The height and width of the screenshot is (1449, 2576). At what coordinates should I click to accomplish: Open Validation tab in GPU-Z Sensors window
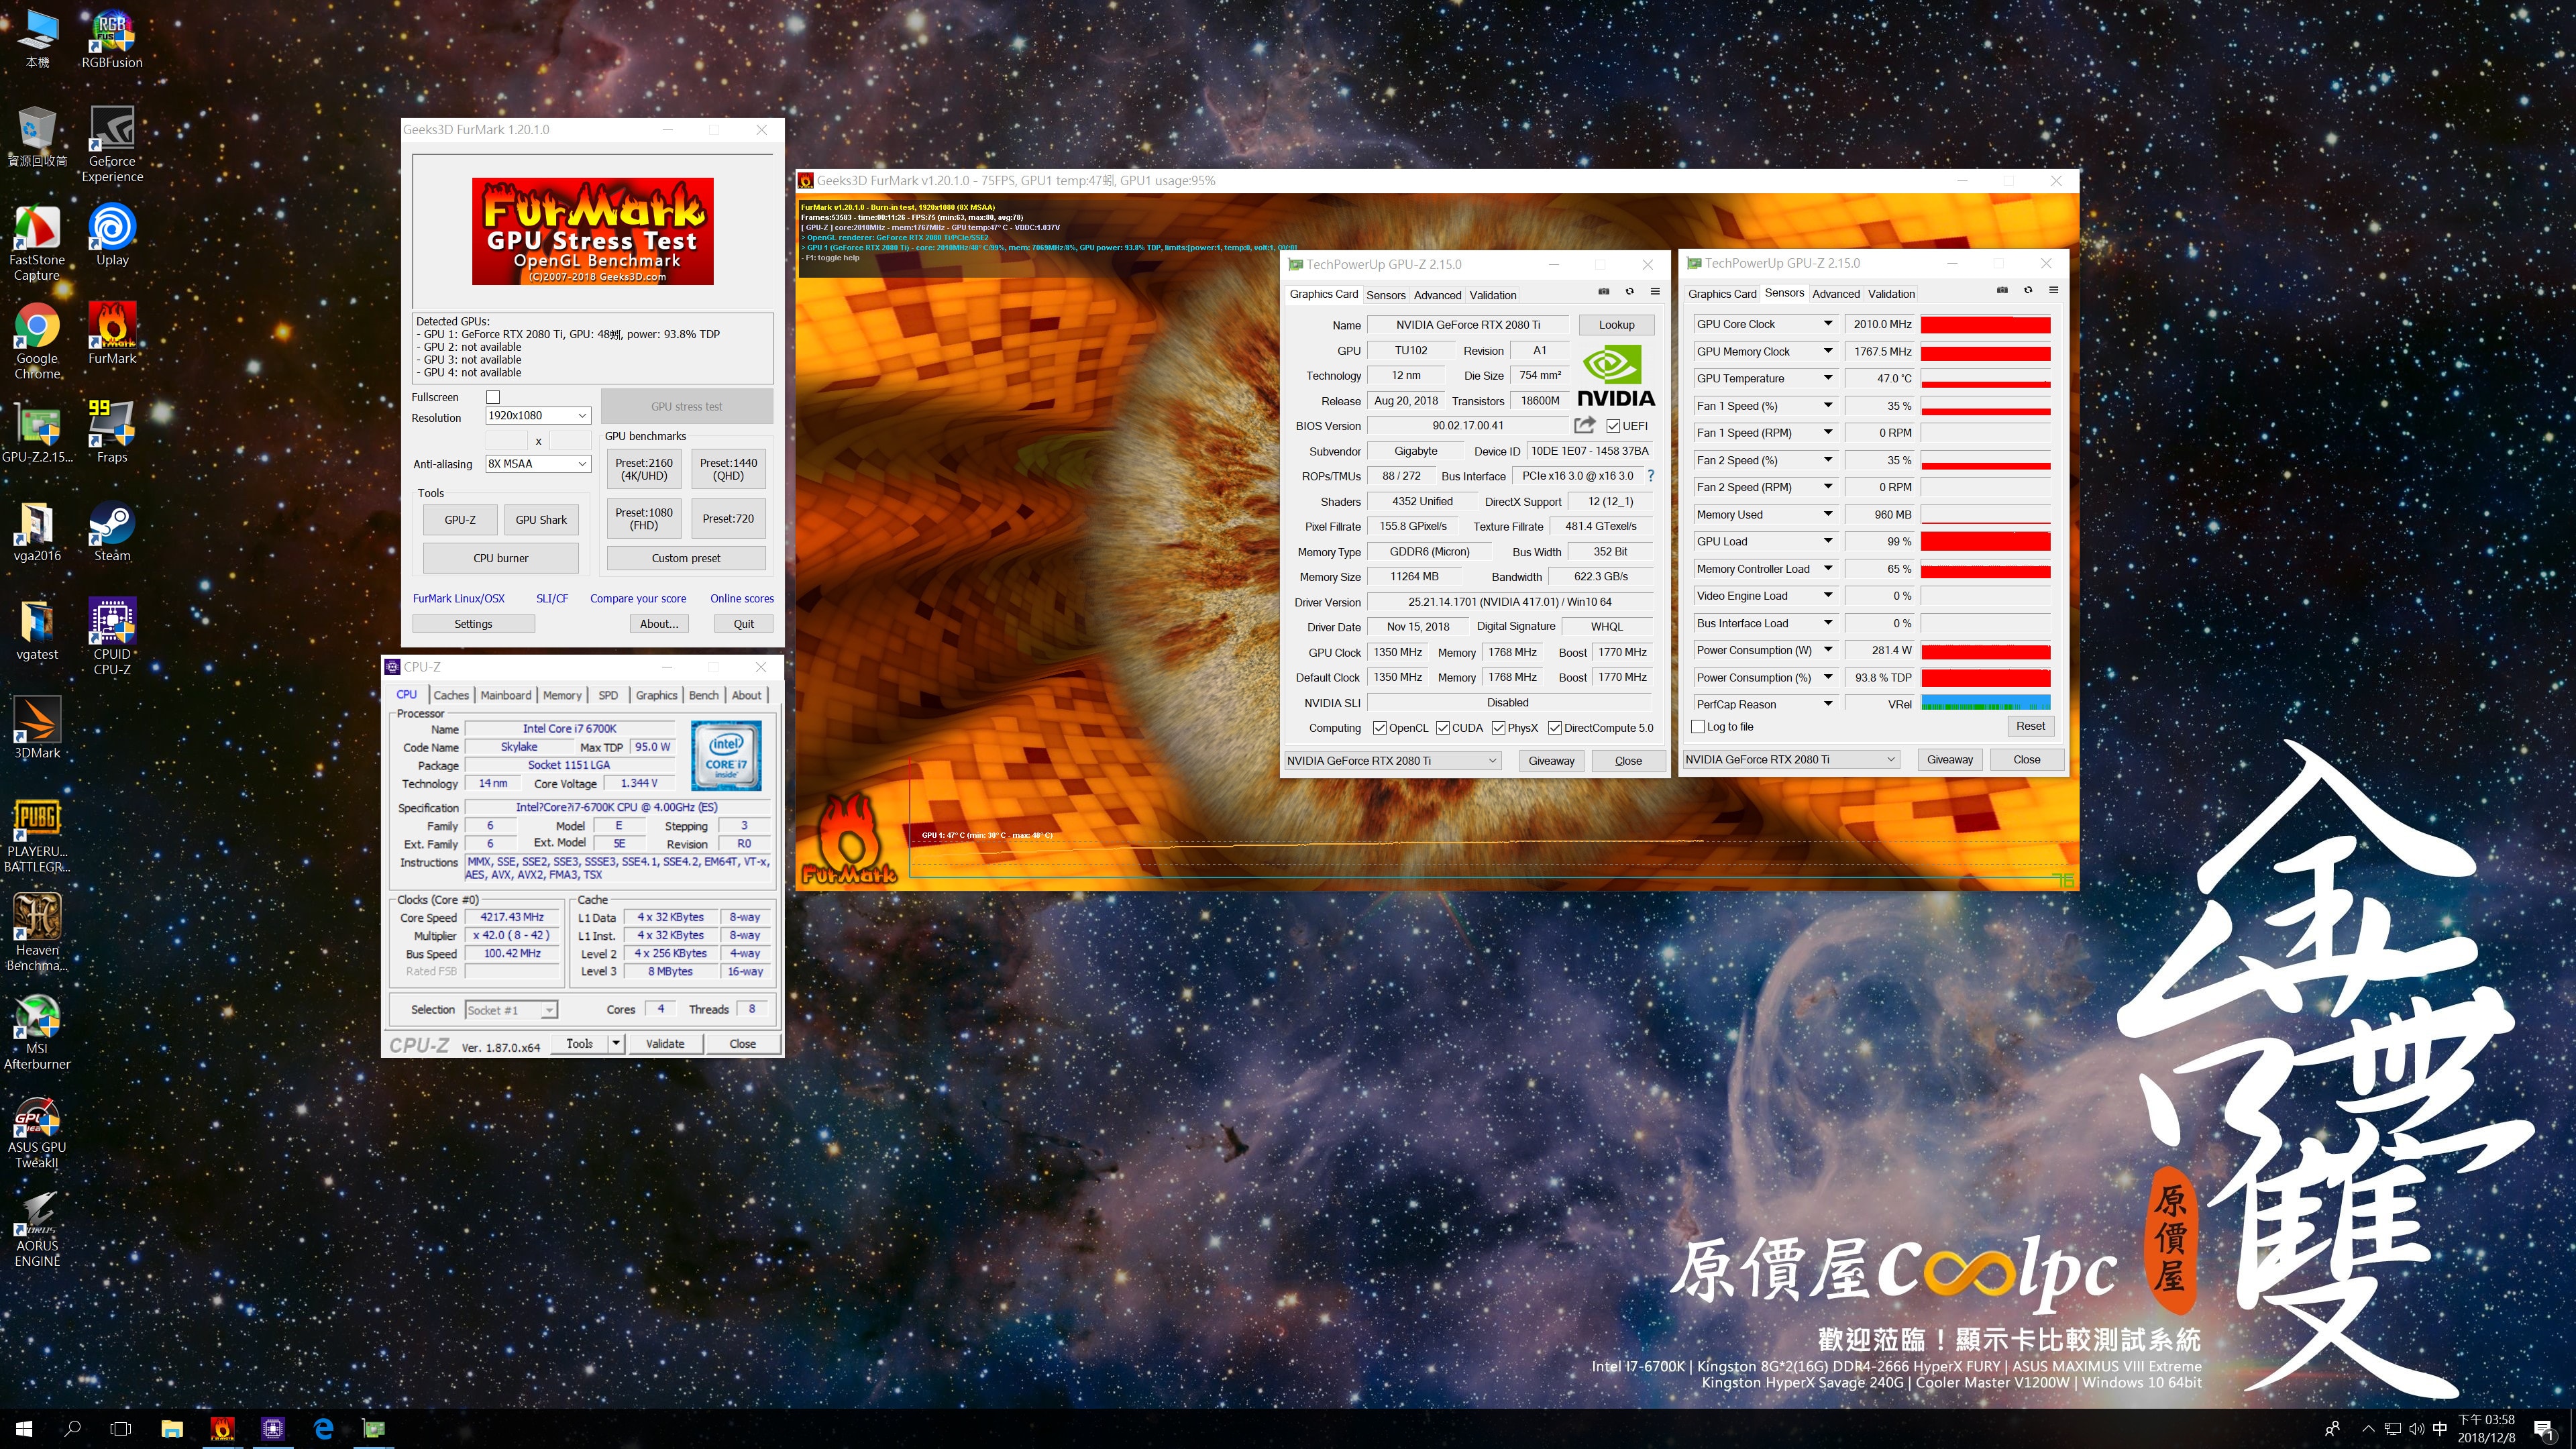point(1891,294)
